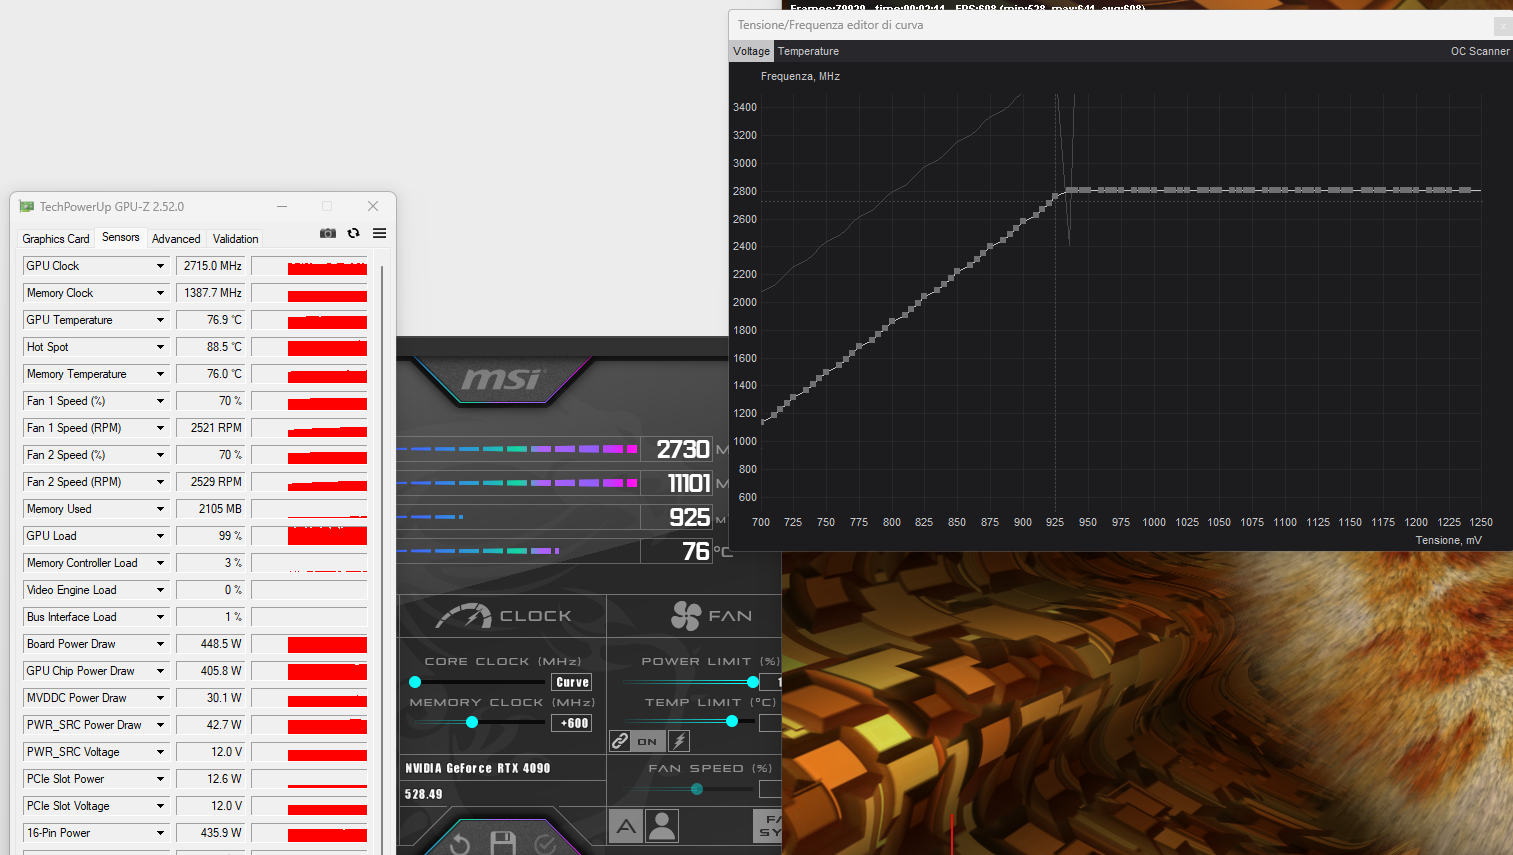Open the Fan 1 Speed (RPM) dropdown
Viewport: 1513px width, 855px height.
click(x=160, y=428)
